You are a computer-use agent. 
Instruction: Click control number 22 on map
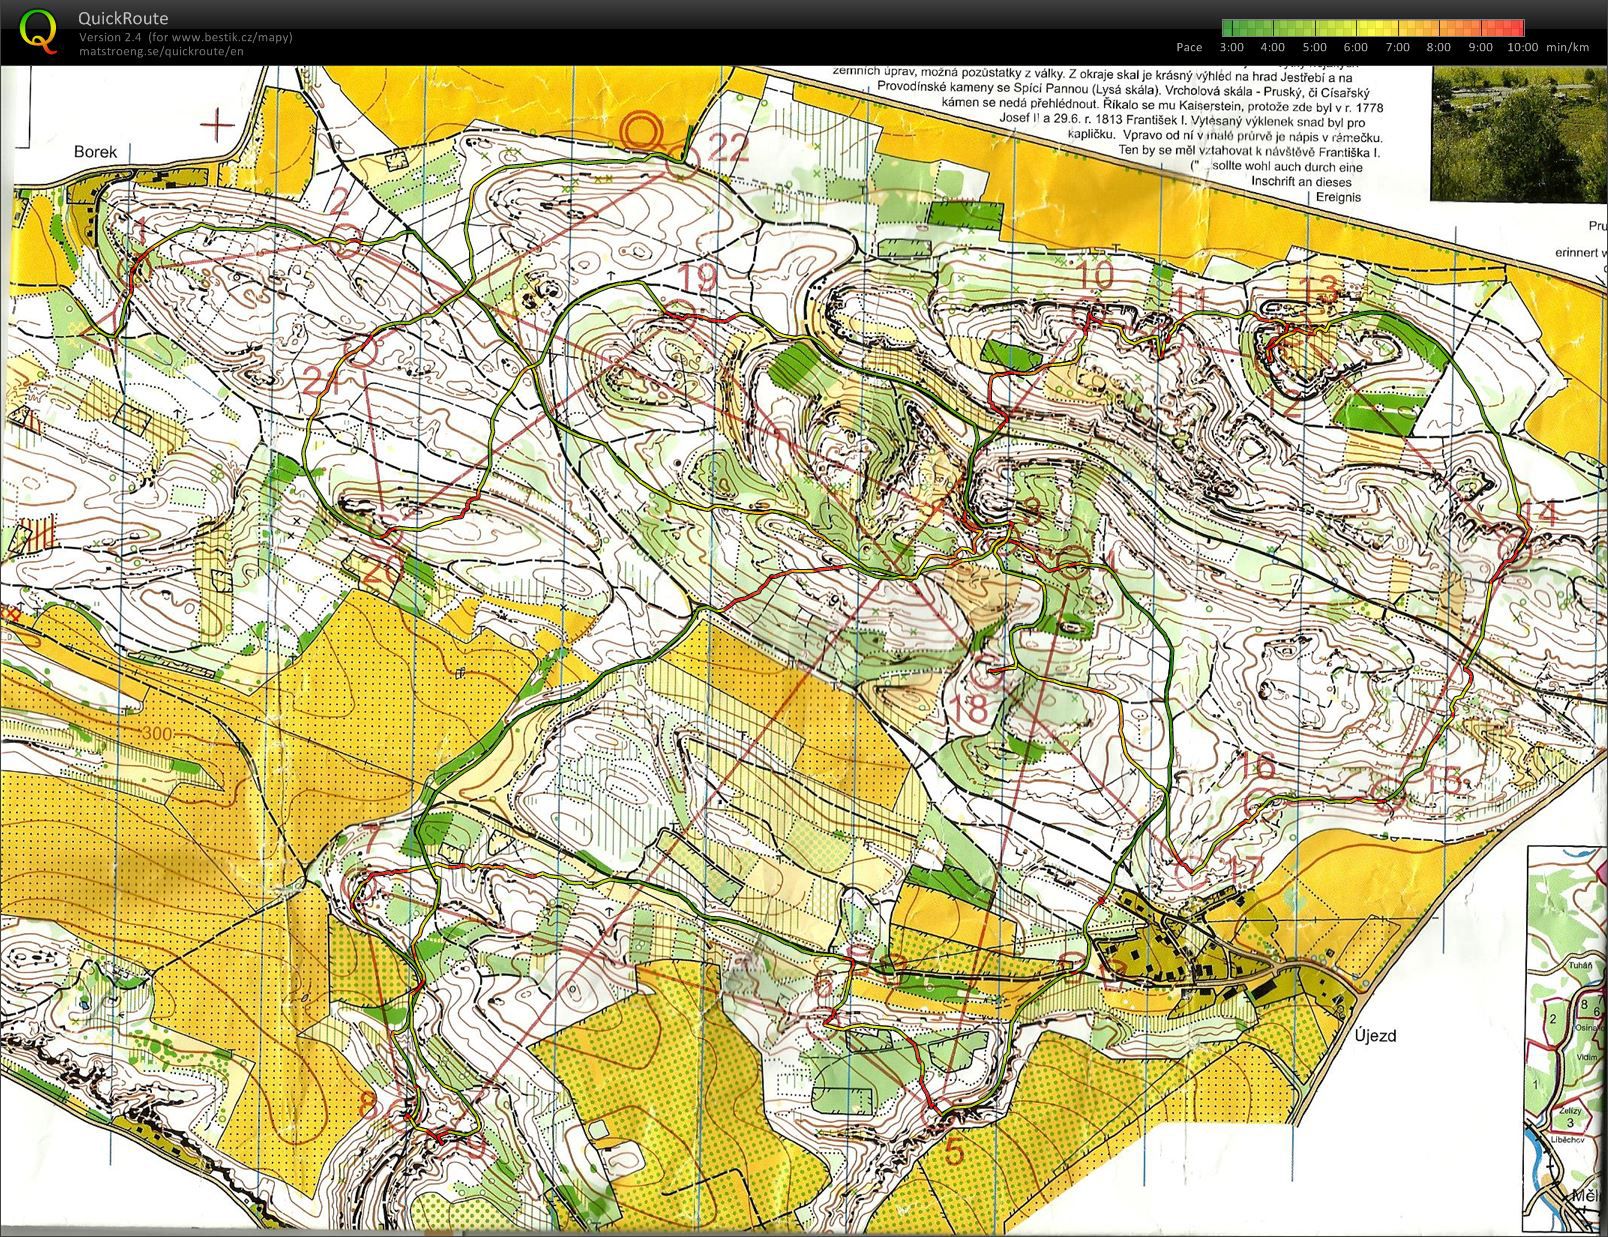point(728,148)
